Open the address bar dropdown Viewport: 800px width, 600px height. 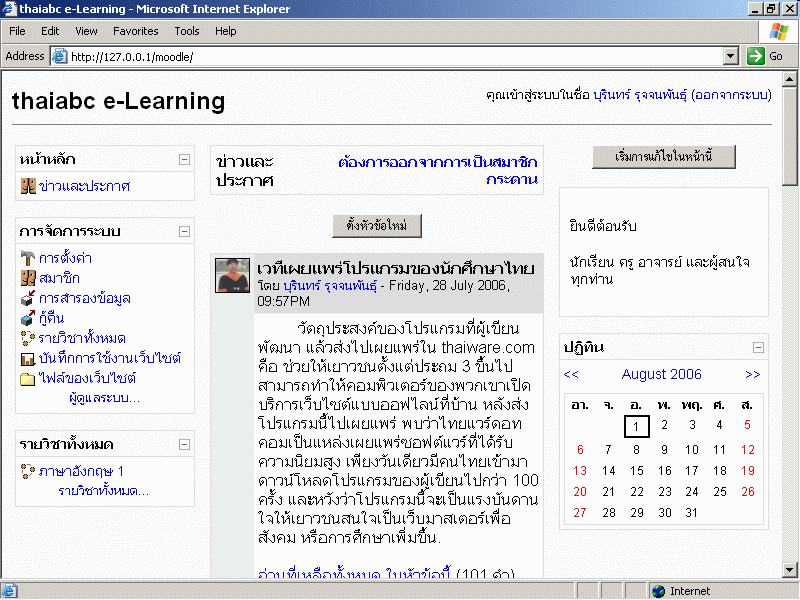730,56
